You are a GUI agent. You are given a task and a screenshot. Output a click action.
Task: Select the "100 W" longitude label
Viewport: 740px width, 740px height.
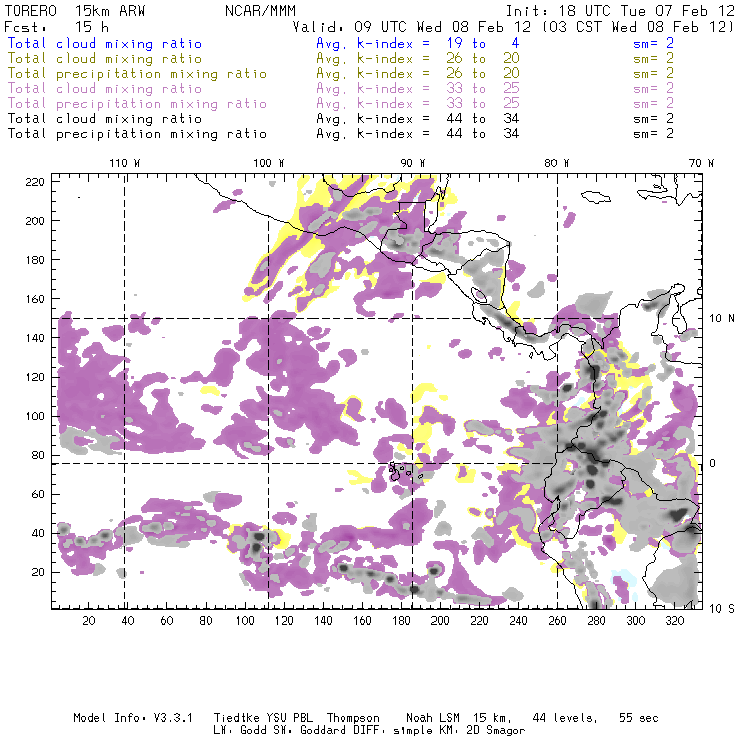pyautogui.click(x=269, y=163)
